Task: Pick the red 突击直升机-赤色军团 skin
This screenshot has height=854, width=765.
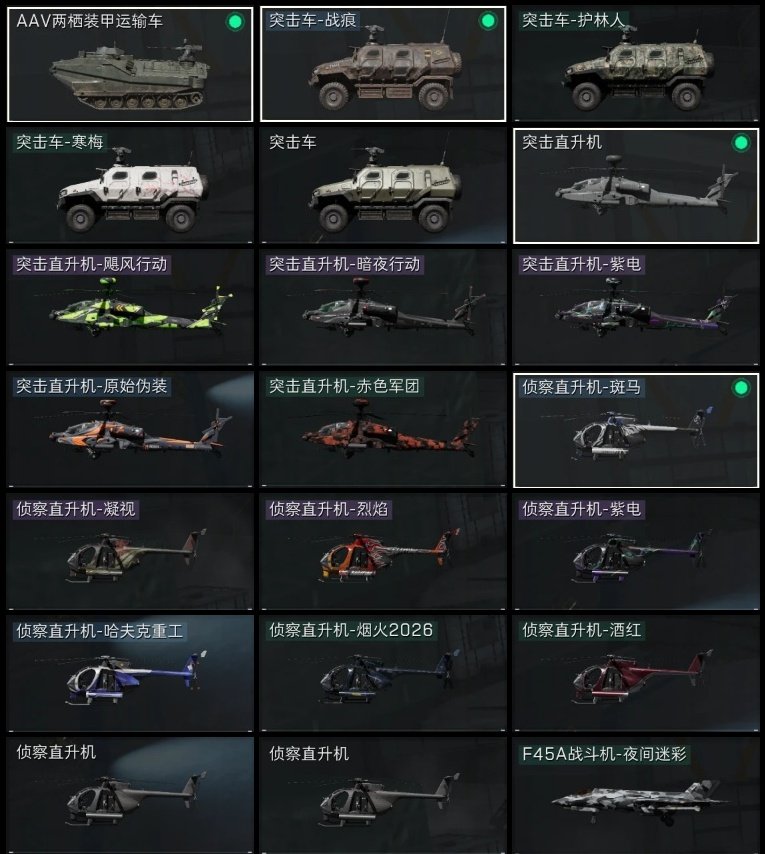Action: pos(383,430)
